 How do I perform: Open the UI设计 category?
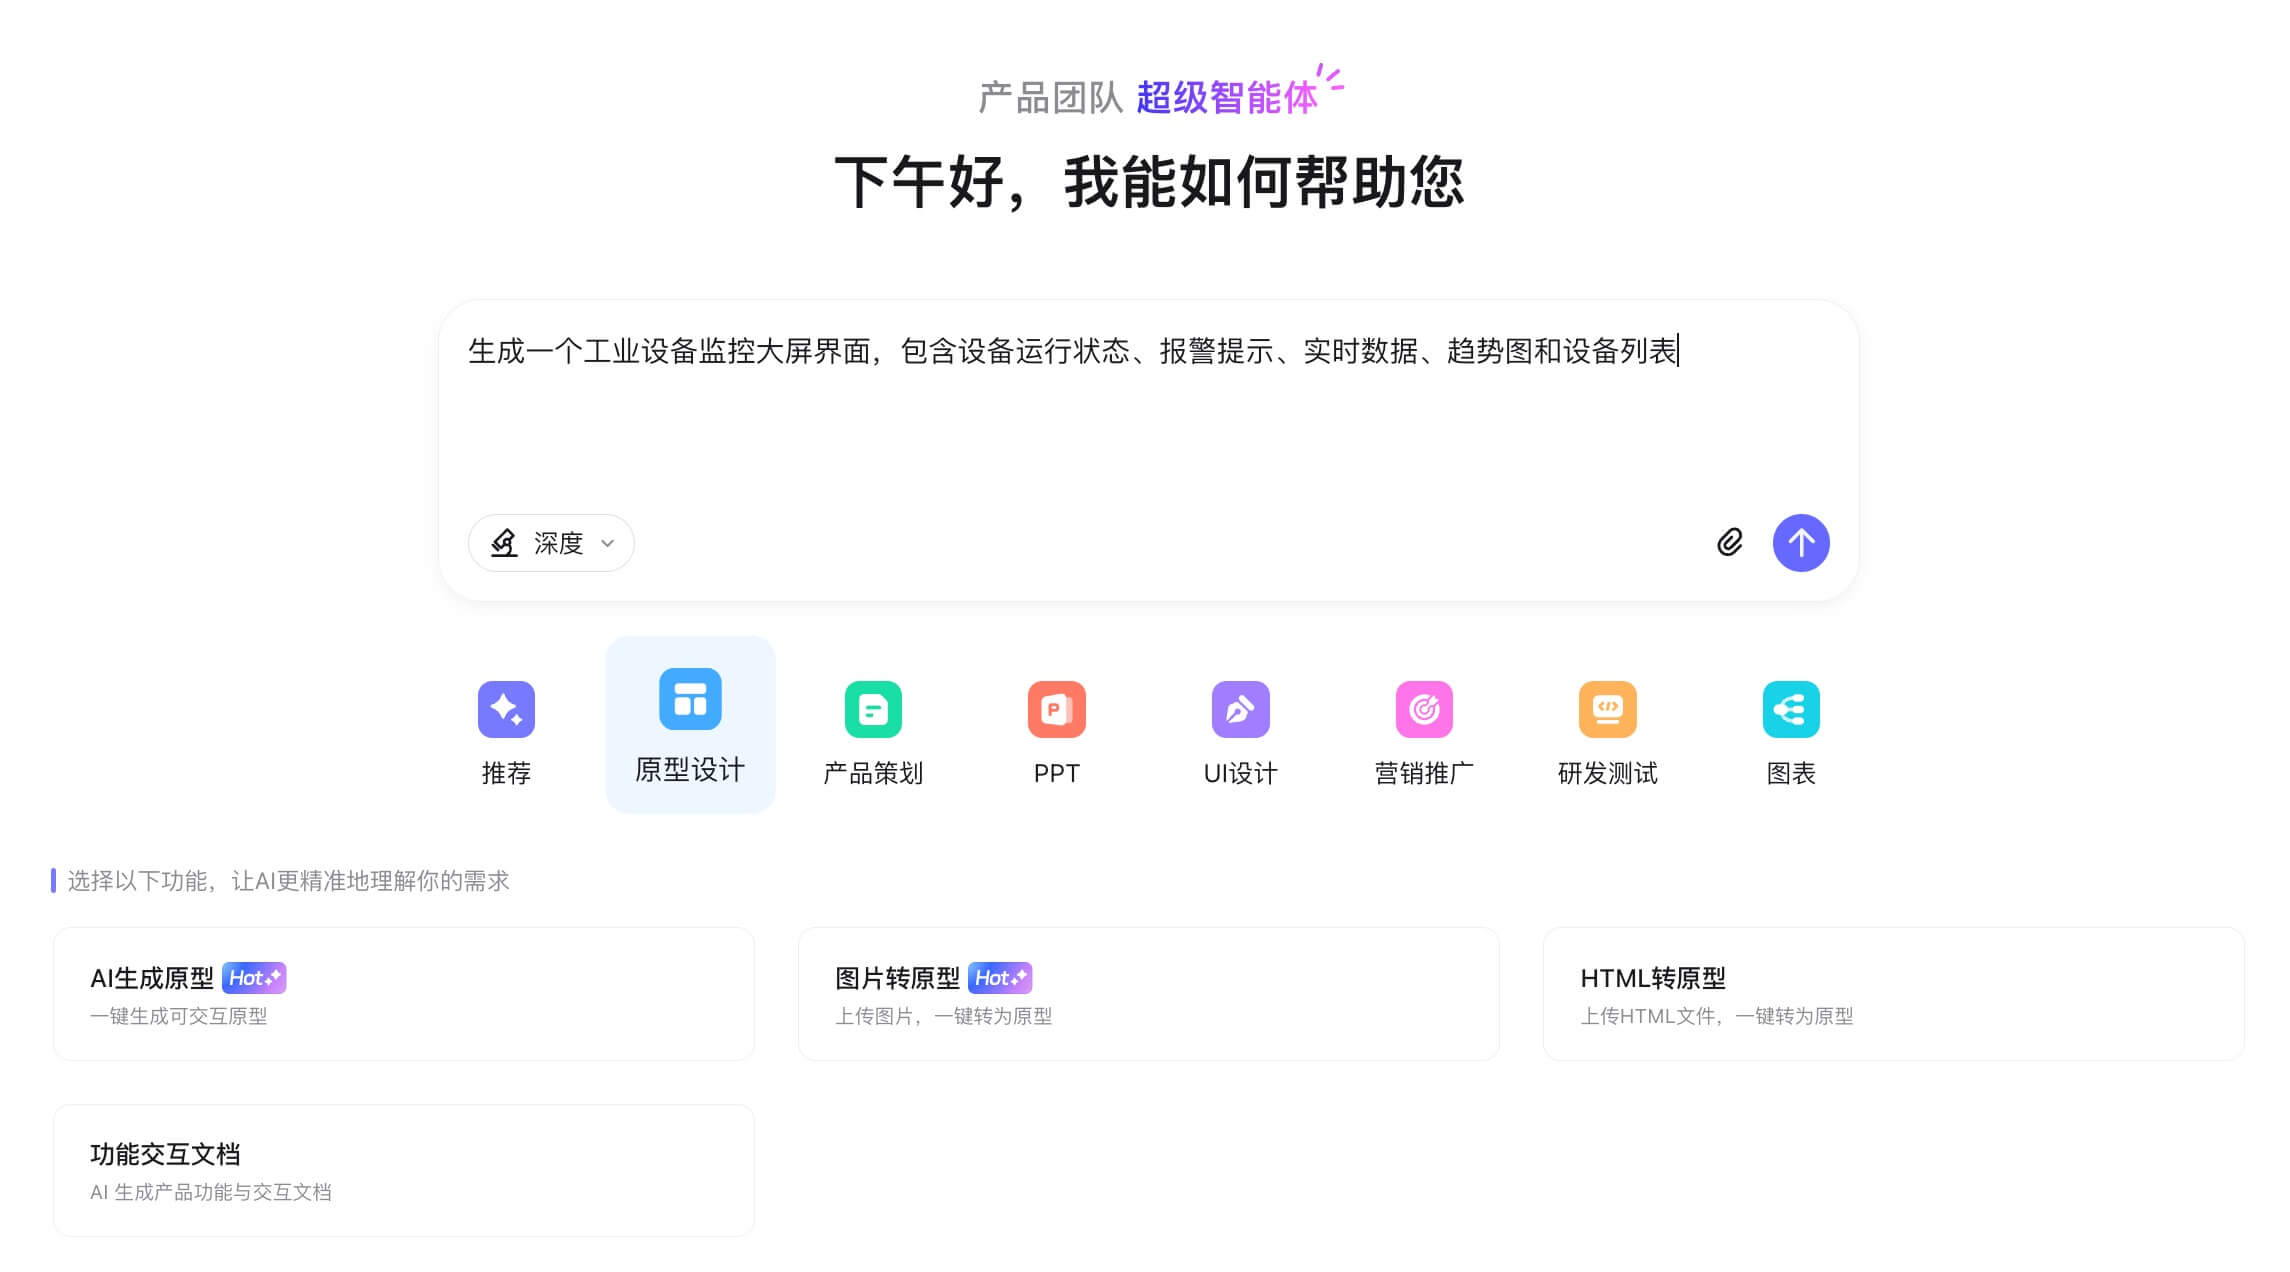pyautogui.click(x=1240, y=708)
